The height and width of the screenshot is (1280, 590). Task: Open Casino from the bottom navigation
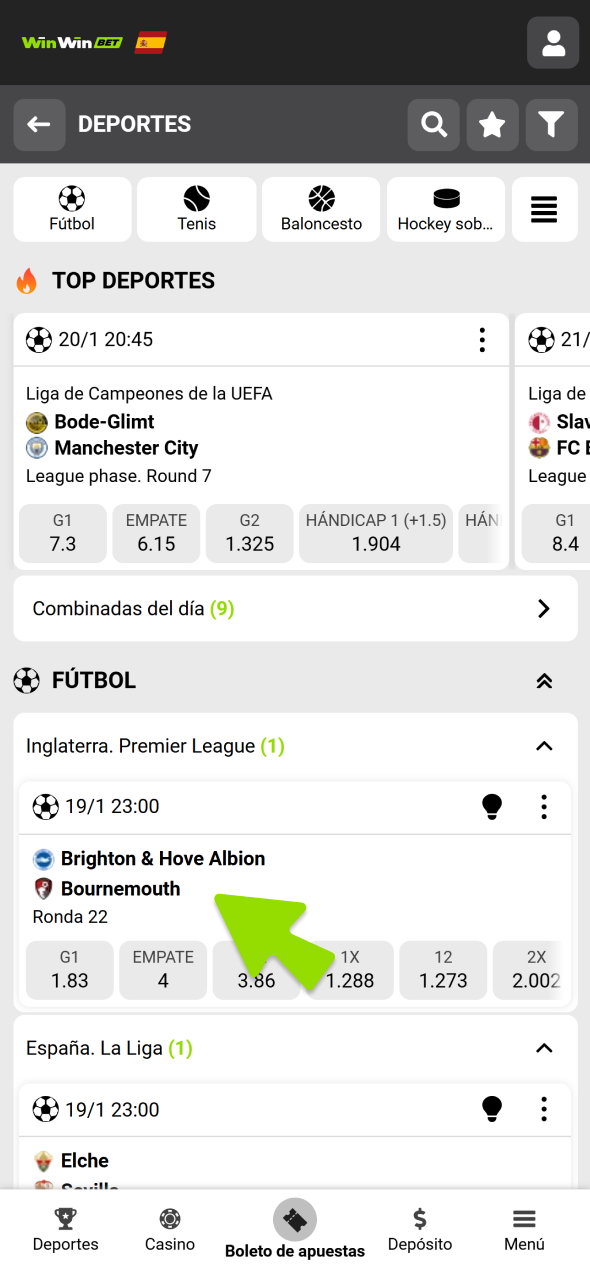click(x=169, y=1228)
